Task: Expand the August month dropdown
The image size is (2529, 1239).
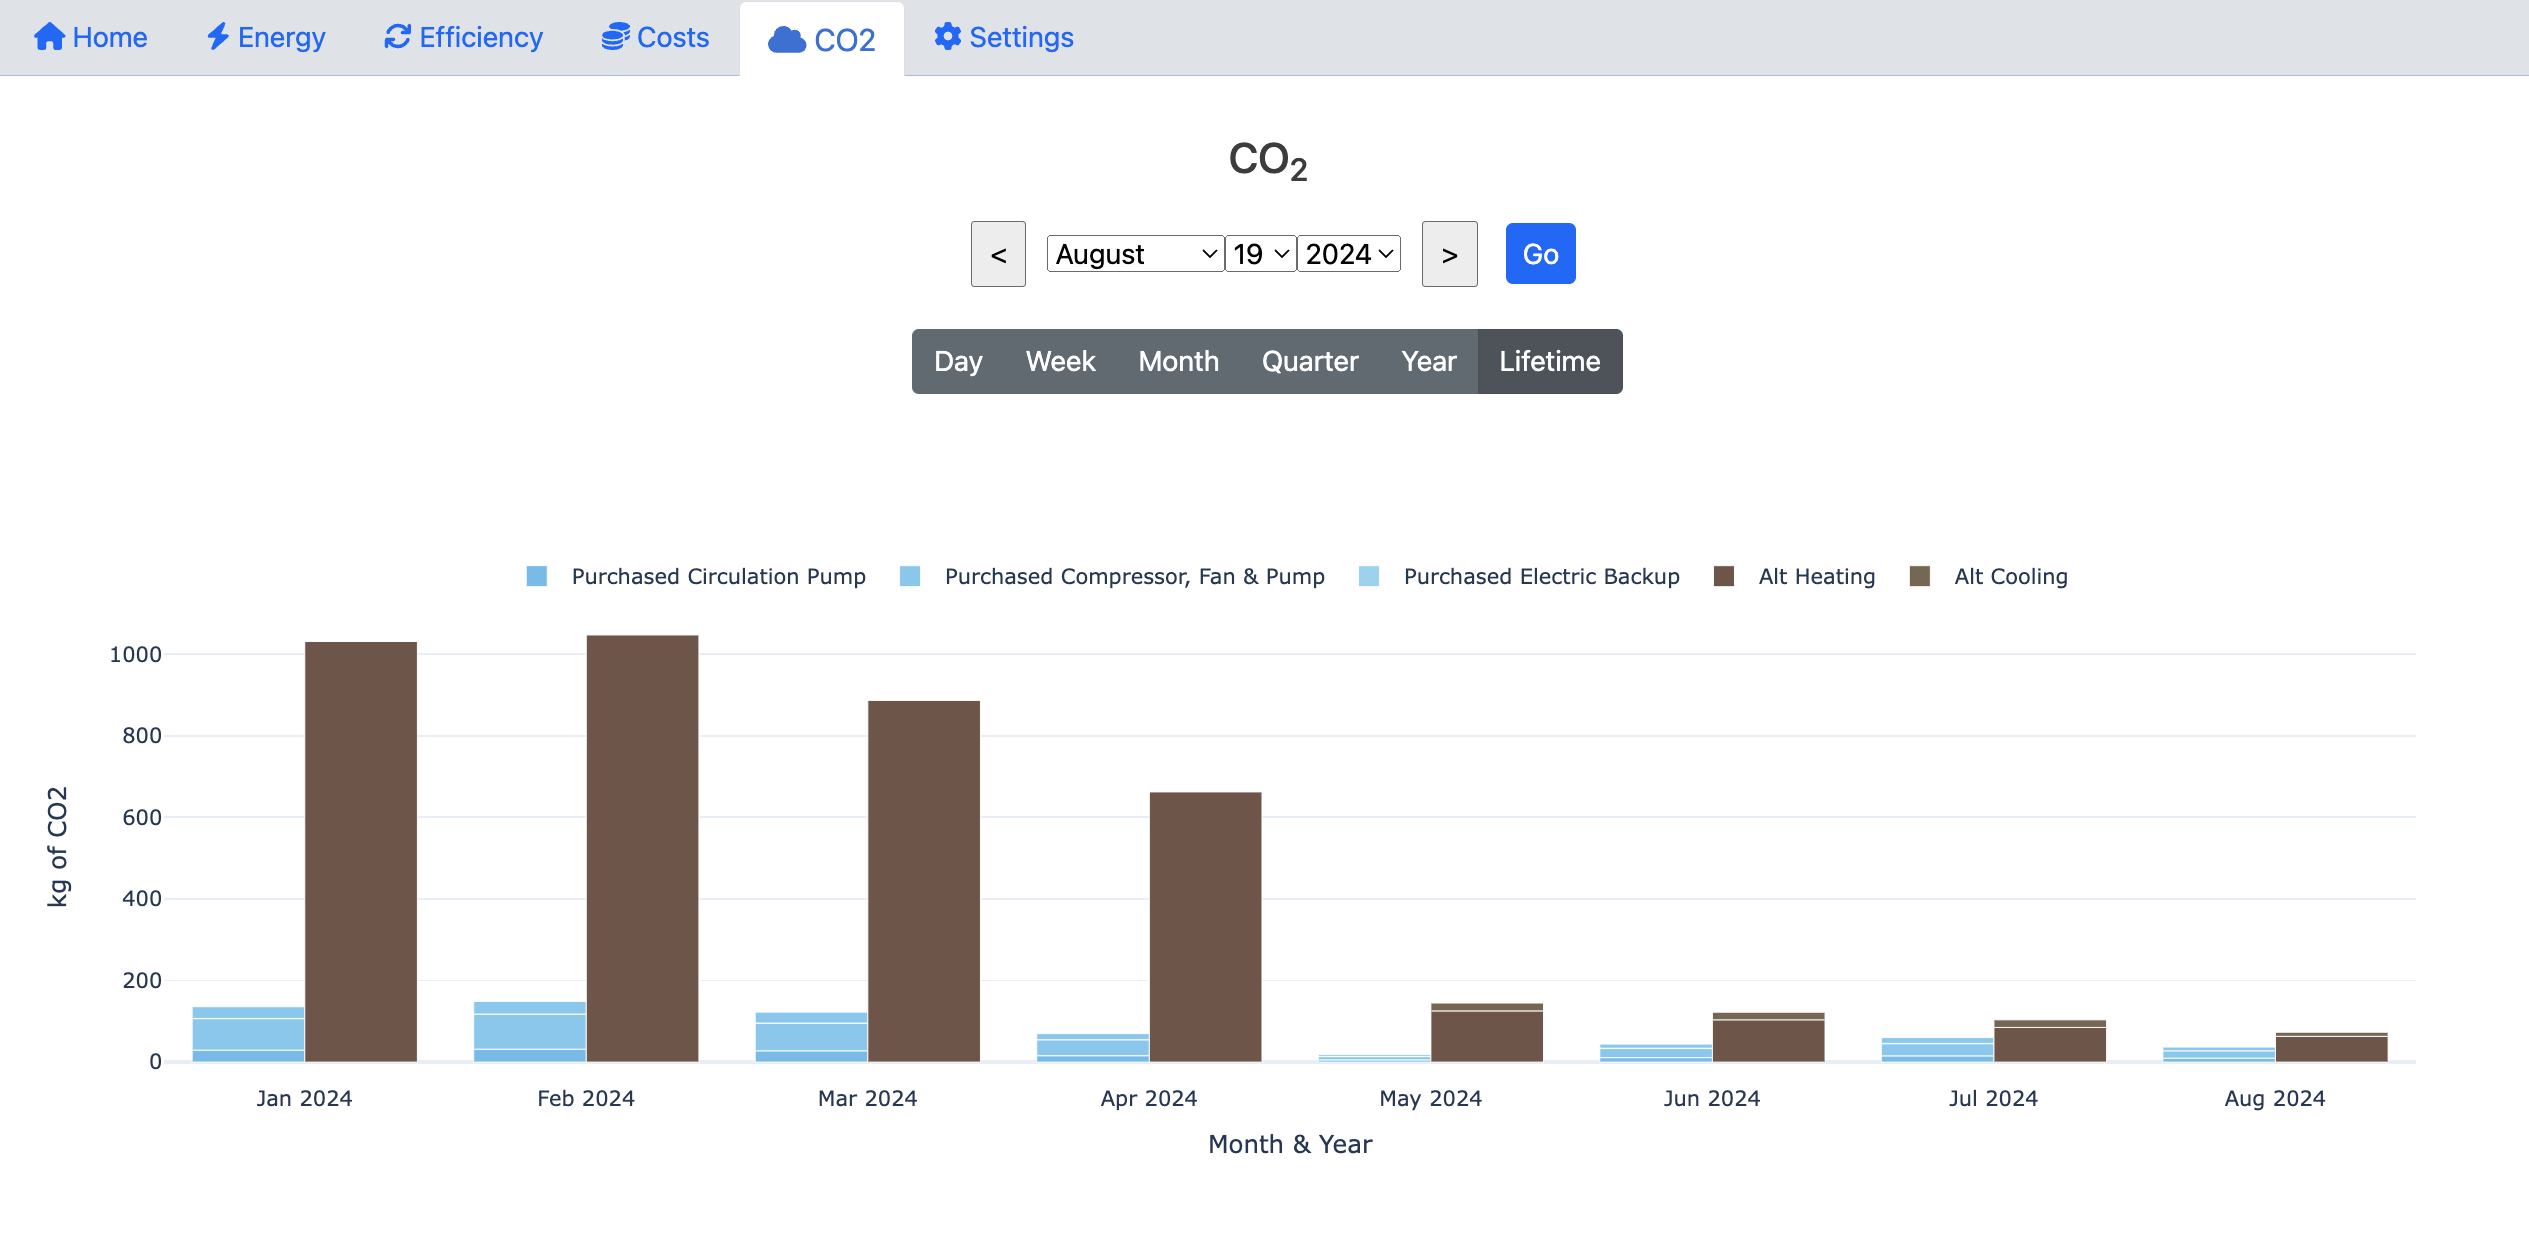Action: (x=1129, y=253)
